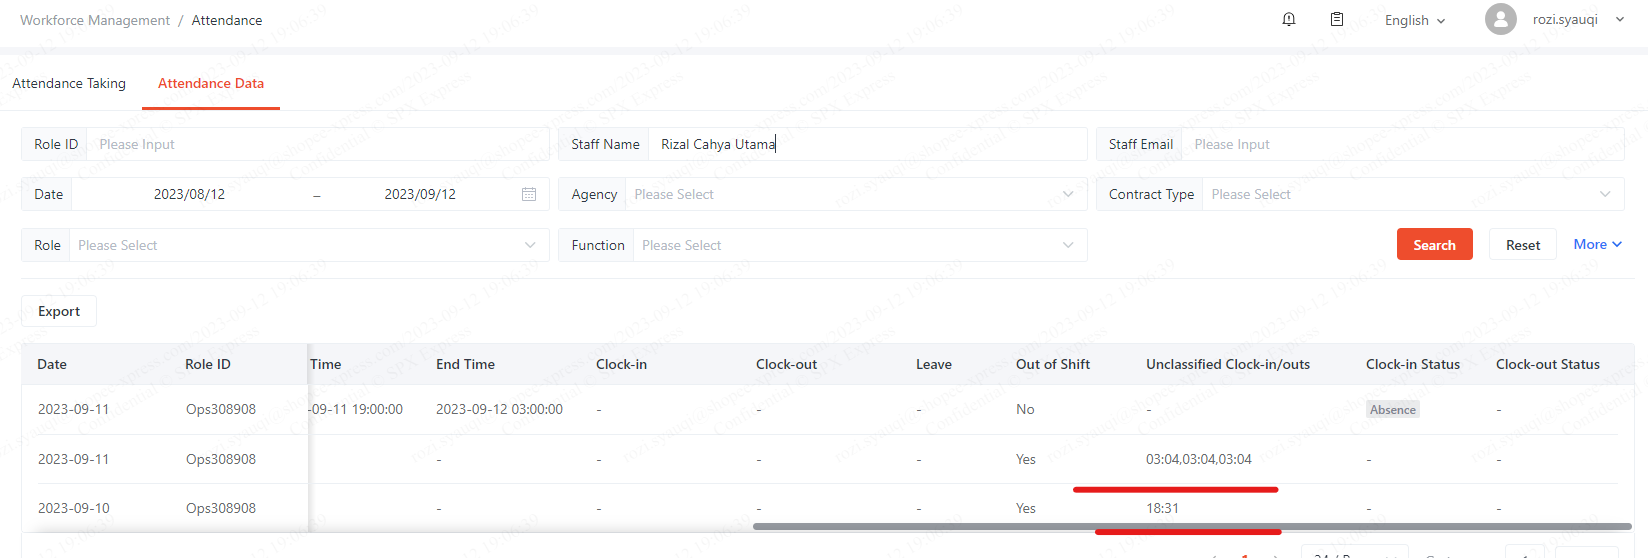Click the Workforce Management breadcrumb
Image resolution: width=1648 pixels, height=558 pixels.
coord(95,20)
